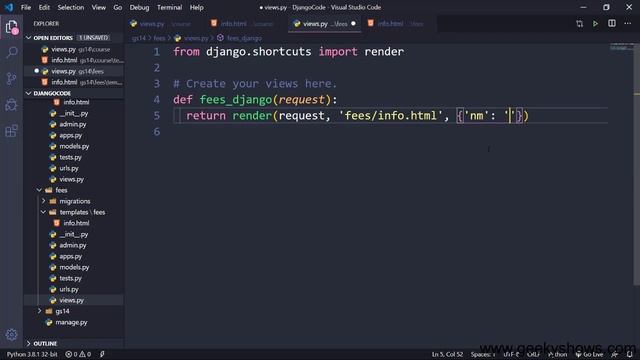640x360 pixels.
Task: Click the Go Live status bar button
Action: coord(589,354)
